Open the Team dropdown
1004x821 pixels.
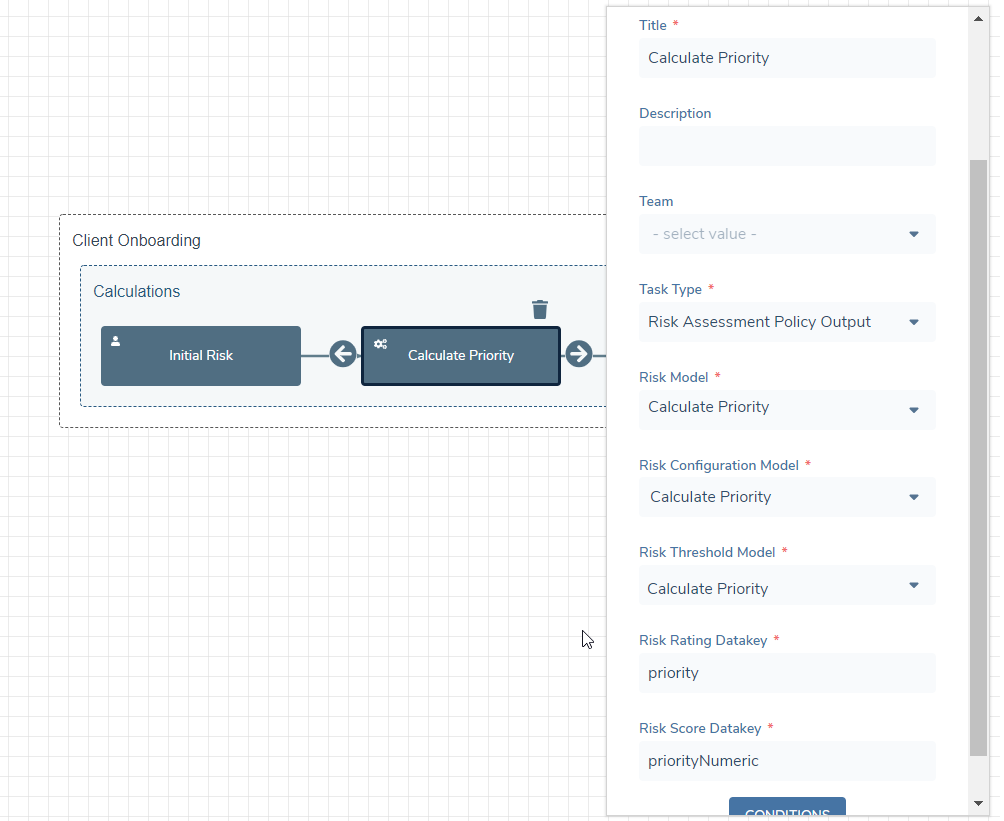coord(787,234)
